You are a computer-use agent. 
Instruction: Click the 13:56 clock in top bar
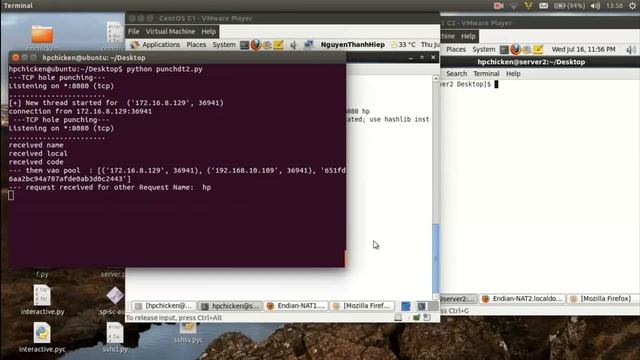click(614, 6)
